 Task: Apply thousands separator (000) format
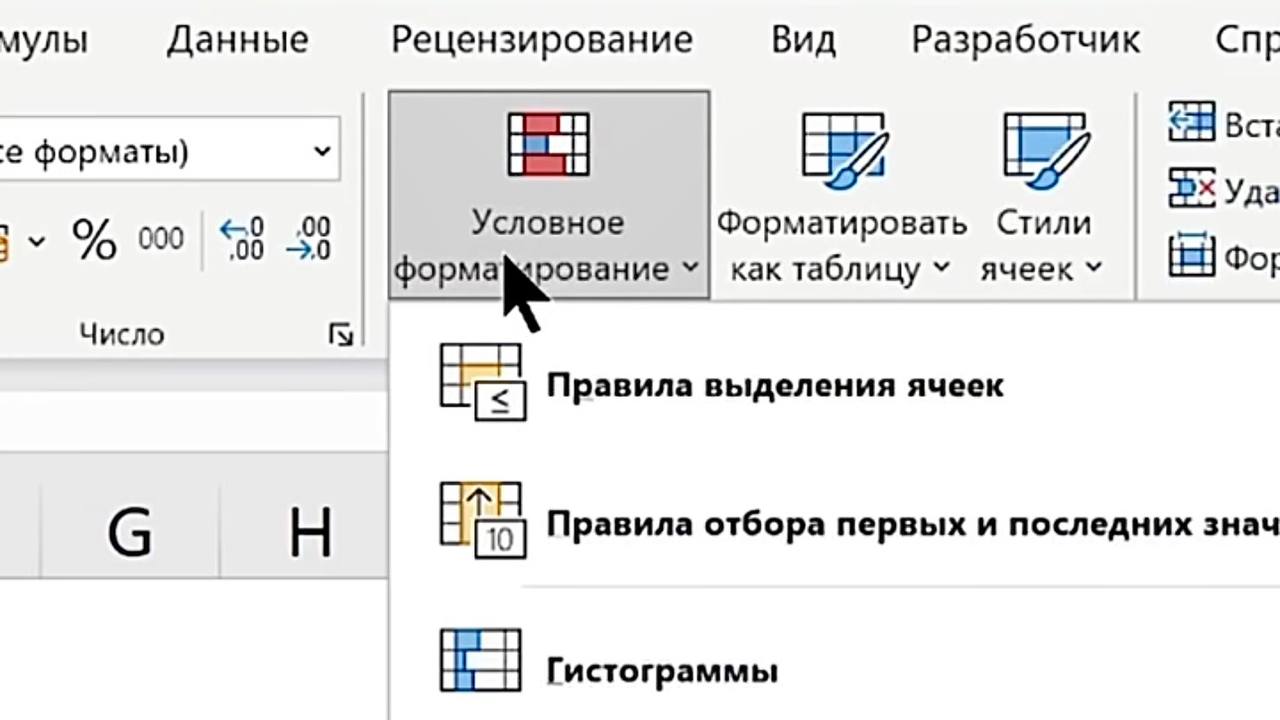161,240
